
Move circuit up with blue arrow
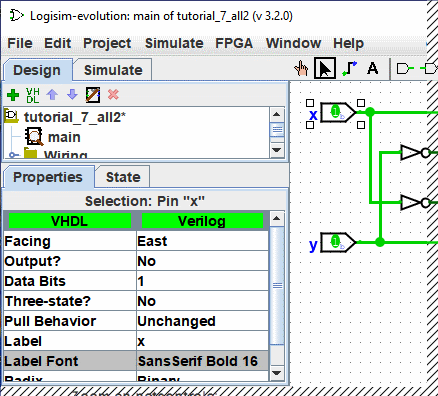[52, 95]
